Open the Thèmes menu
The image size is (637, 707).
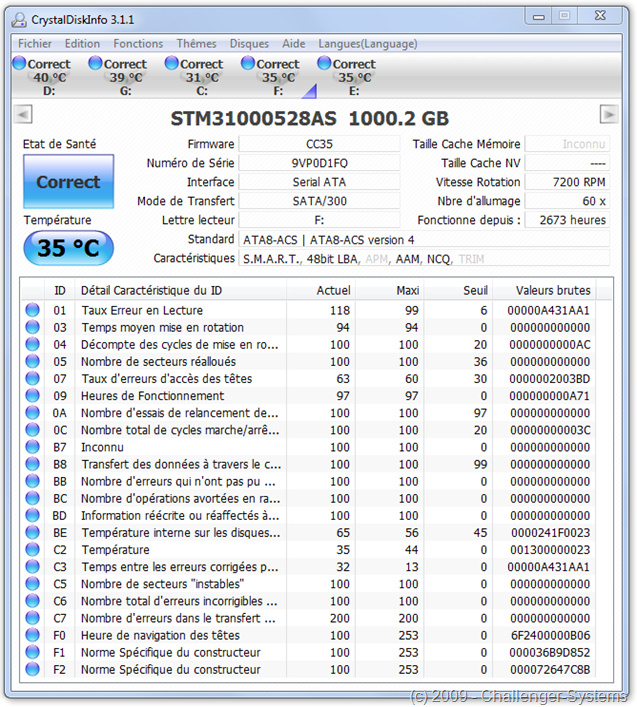coord(196,44)
